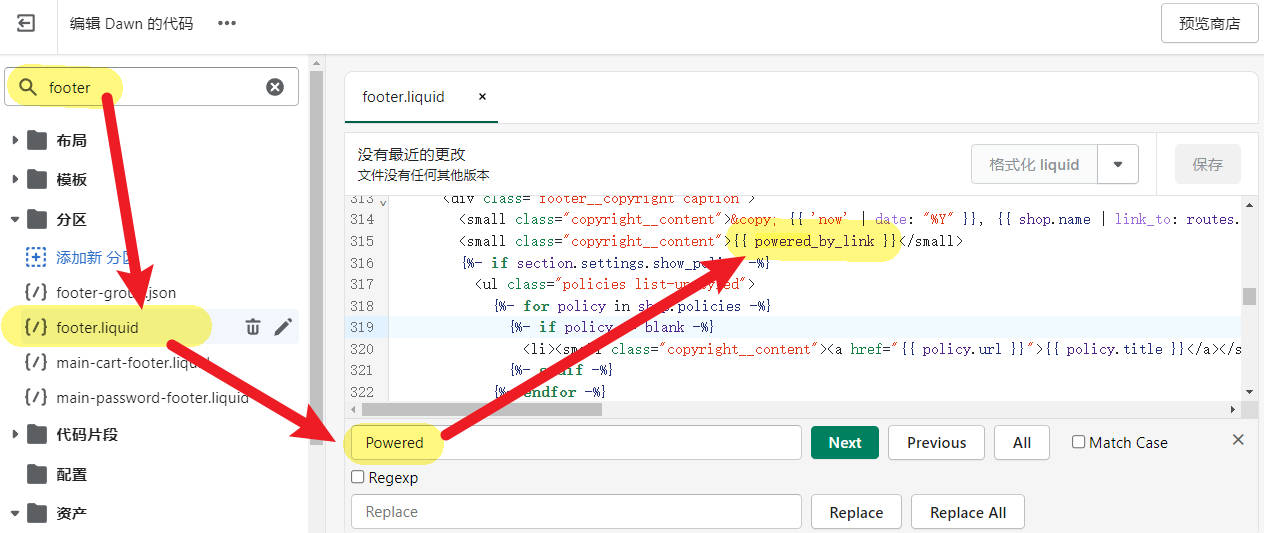
Task: Enable the Regexp checkbox
Action: coord(357,477)
